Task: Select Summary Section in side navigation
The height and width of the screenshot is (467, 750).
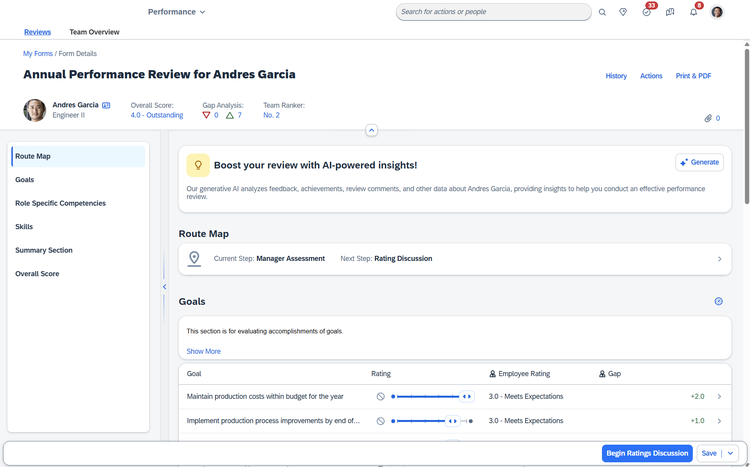Action: (x=78, y=250)
